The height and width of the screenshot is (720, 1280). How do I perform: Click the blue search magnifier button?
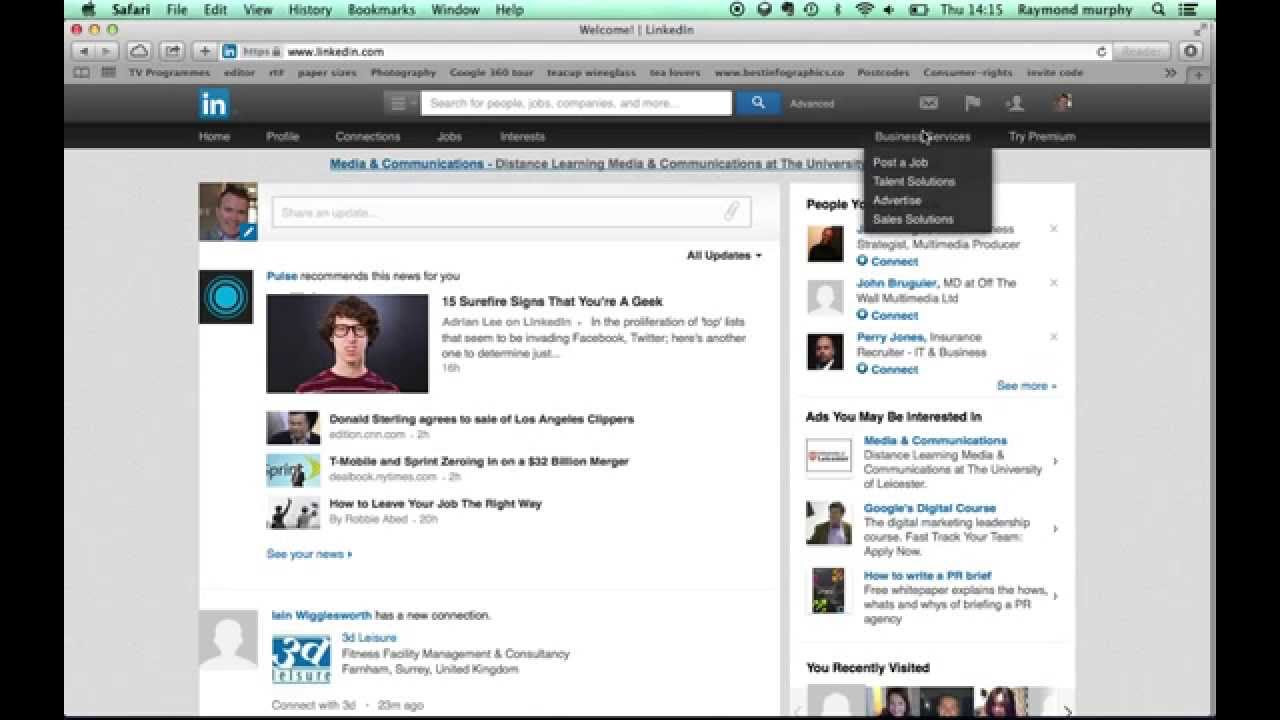tap(758, 102)
